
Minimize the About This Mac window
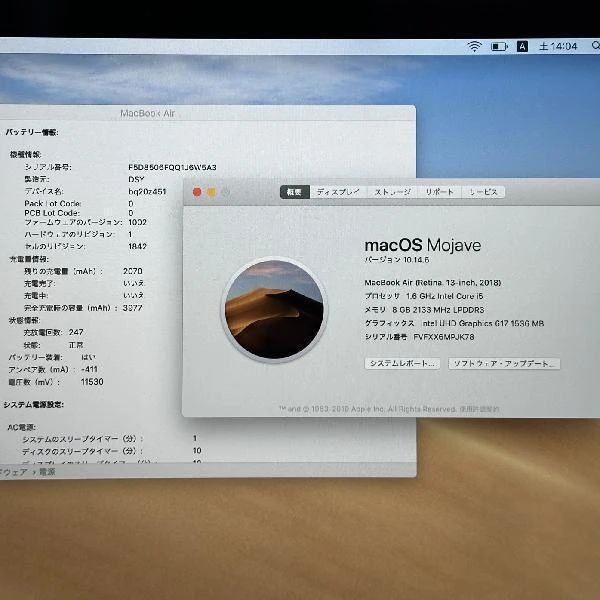click(x=212, y=192)
